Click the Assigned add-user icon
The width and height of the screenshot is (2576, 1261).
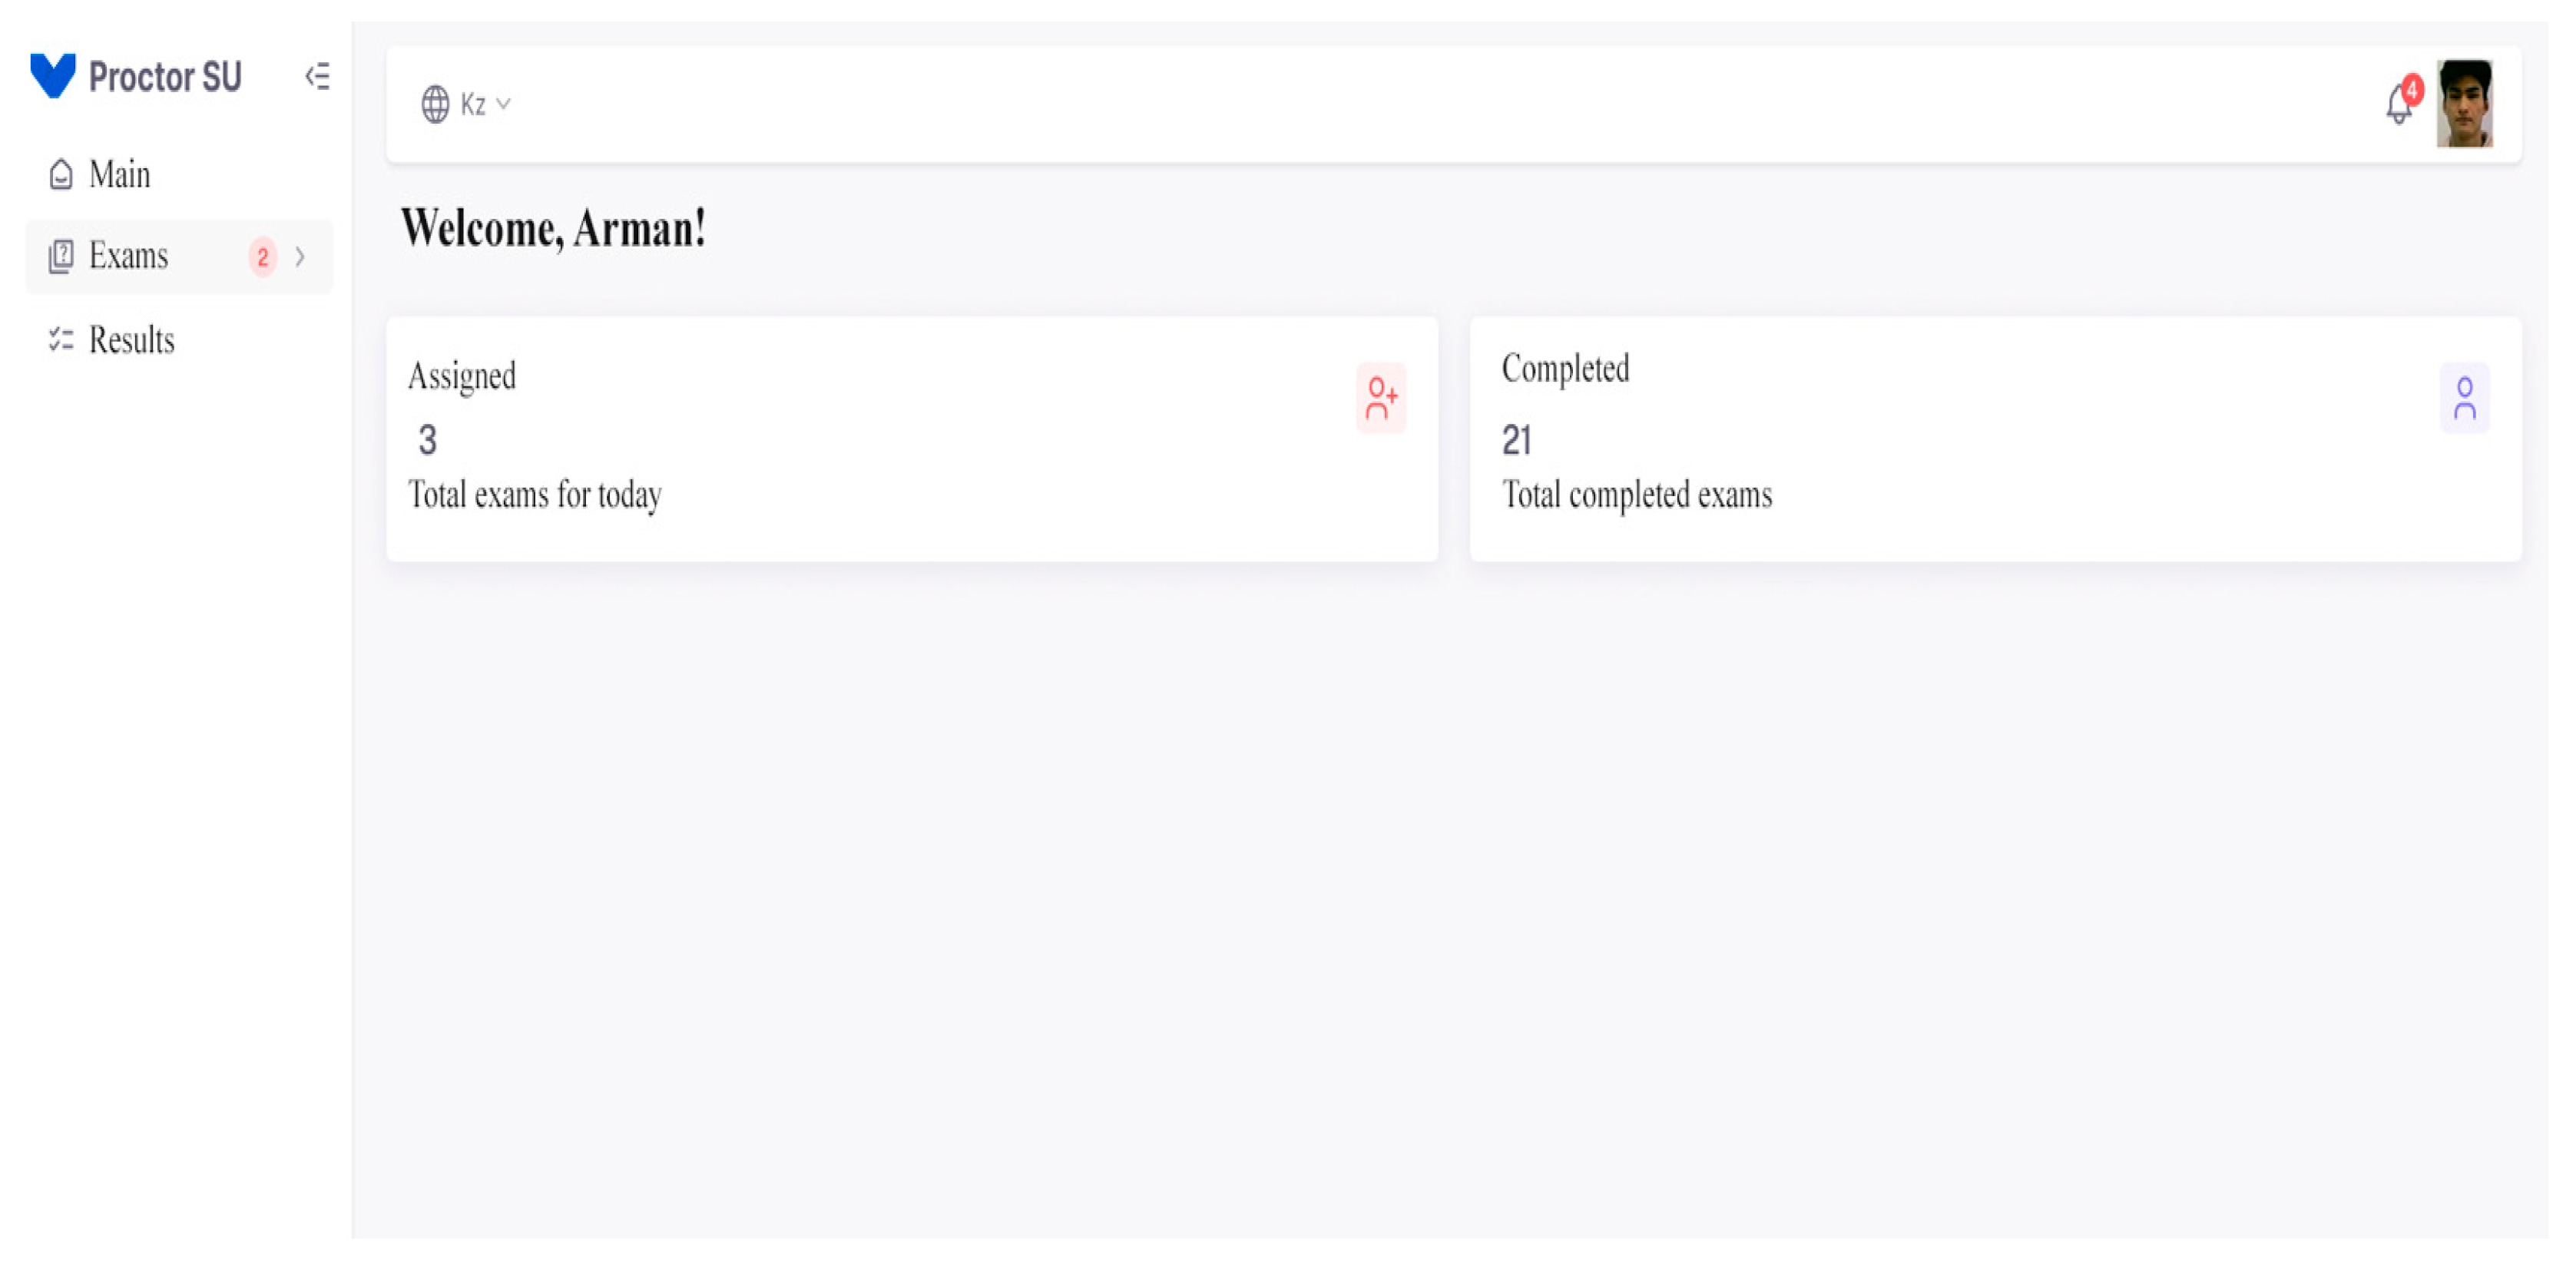[1381, 398]
